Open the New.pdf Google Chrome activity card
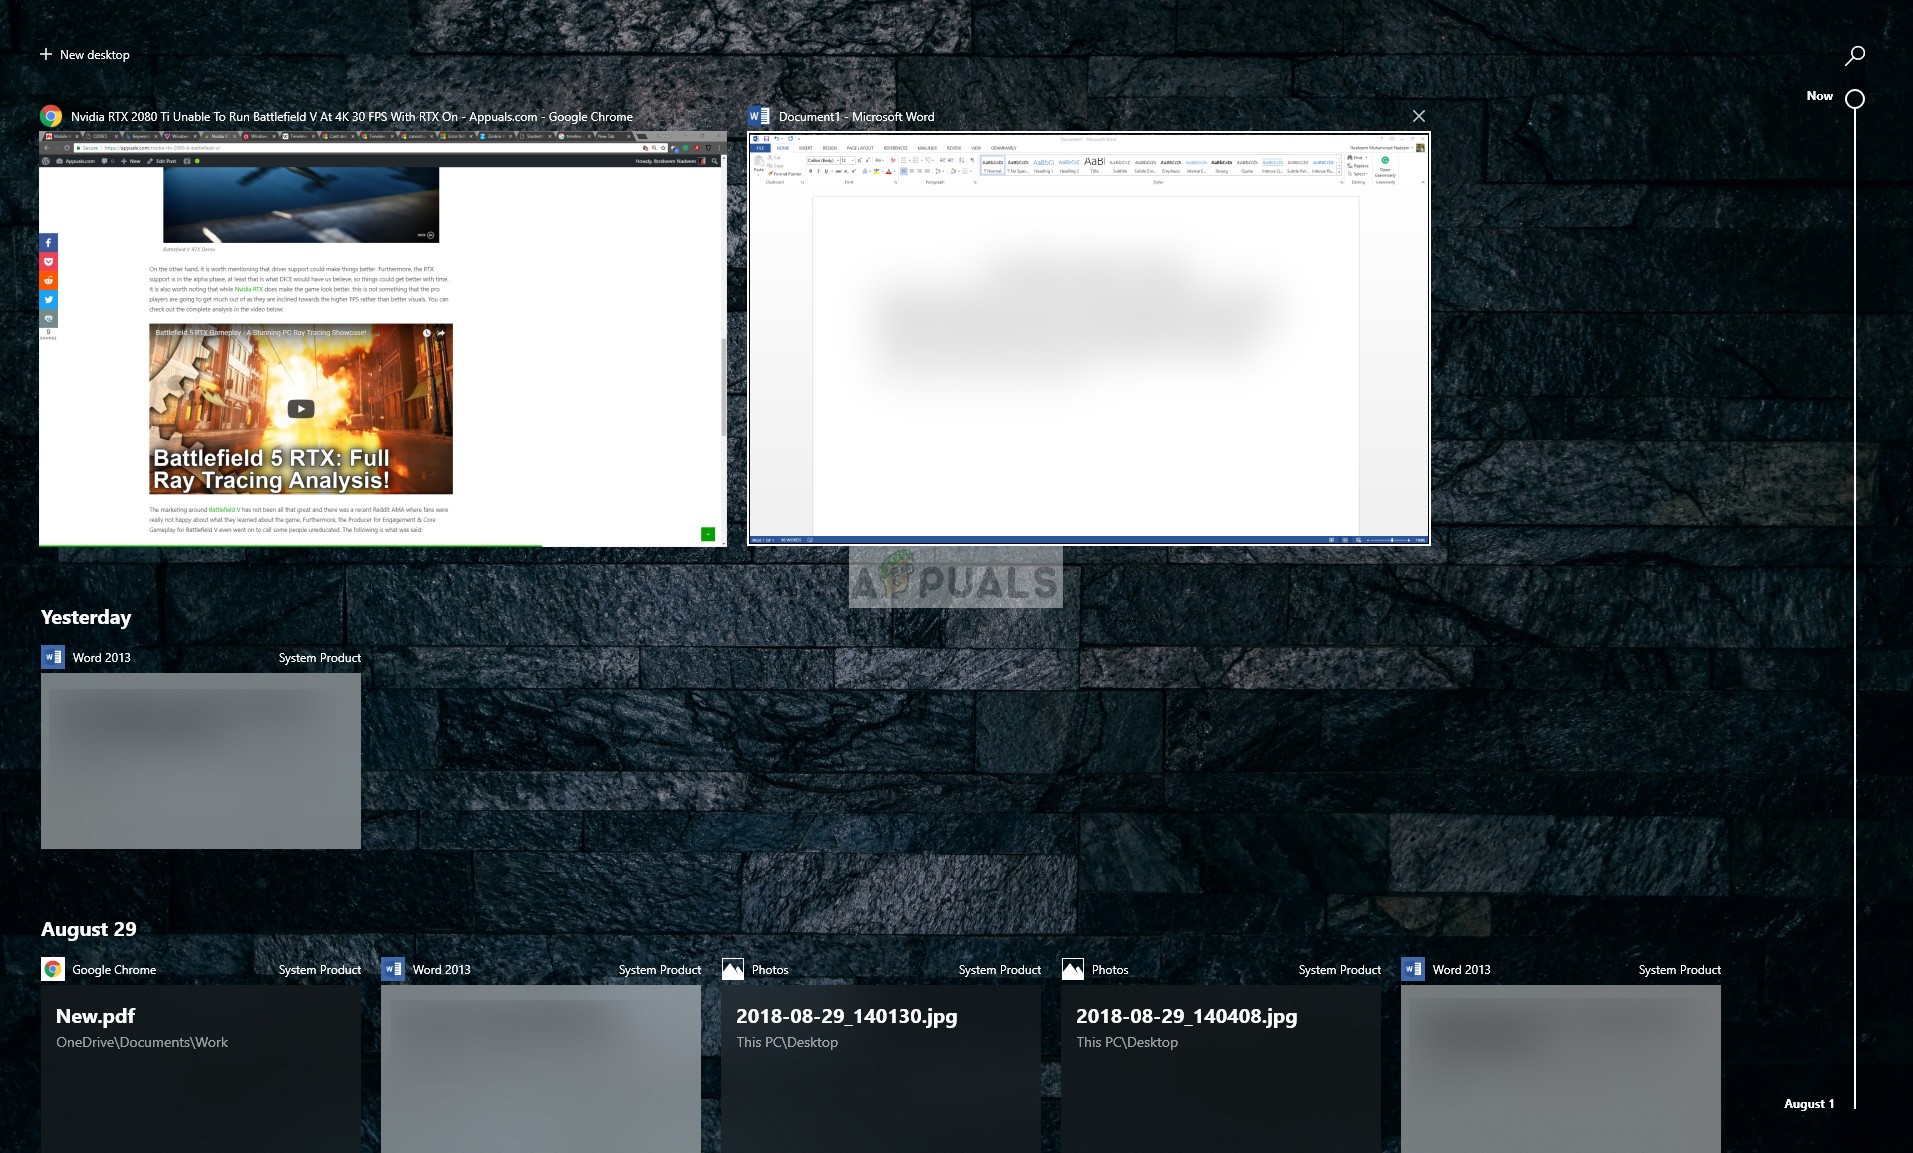 pos(201,1069)
